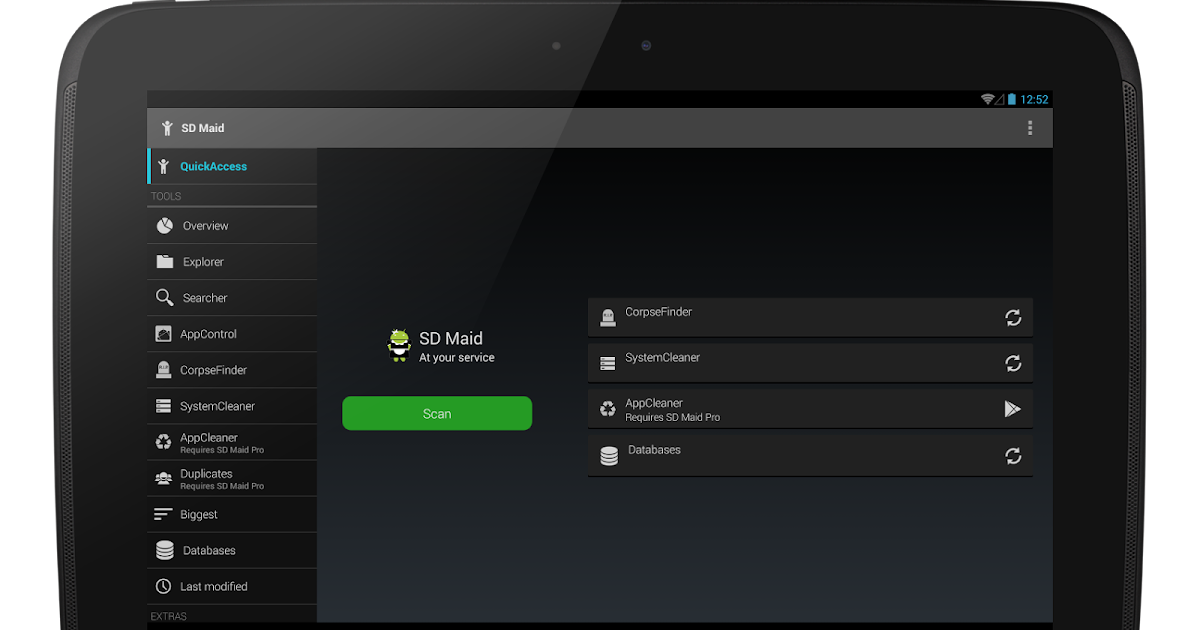The width and height of the screenshot is (1200, 630).
Task: Refresh the SystemCleaner card
Action: (x=1013, y=363)
